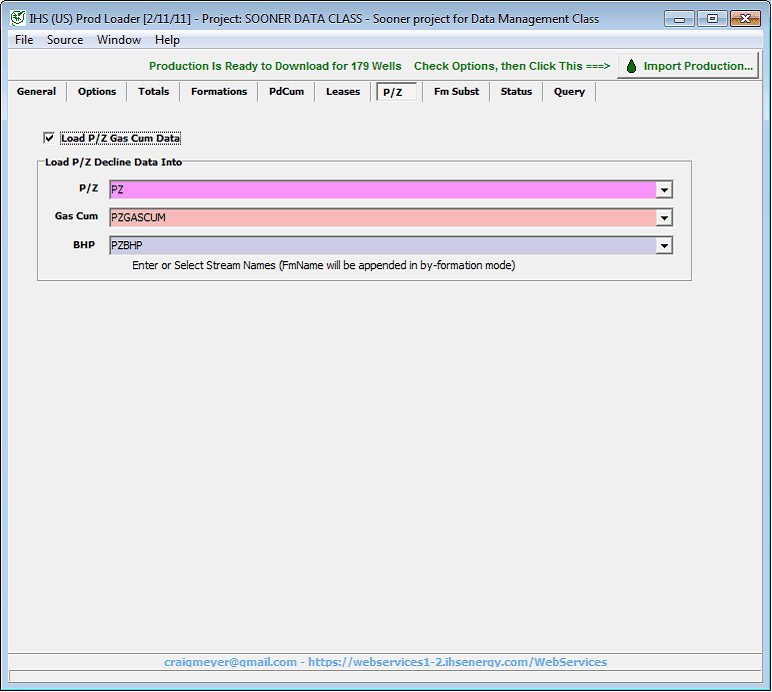Toggle Load P/Z Gas Cum Data checkbox

click(49, 138)
